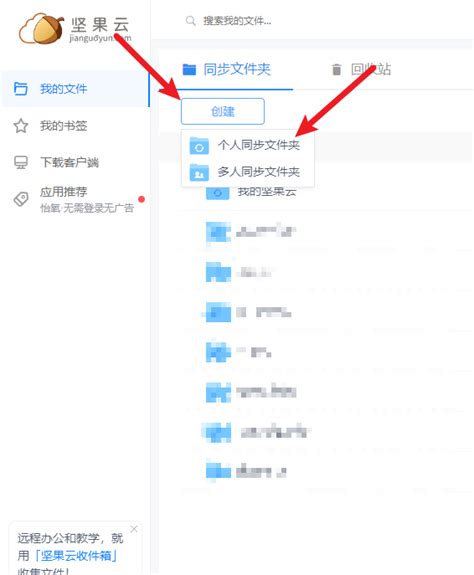This screenshot has width=474, height=575.
Task: Click the search magnifier icon
Action: click(190, 21)
